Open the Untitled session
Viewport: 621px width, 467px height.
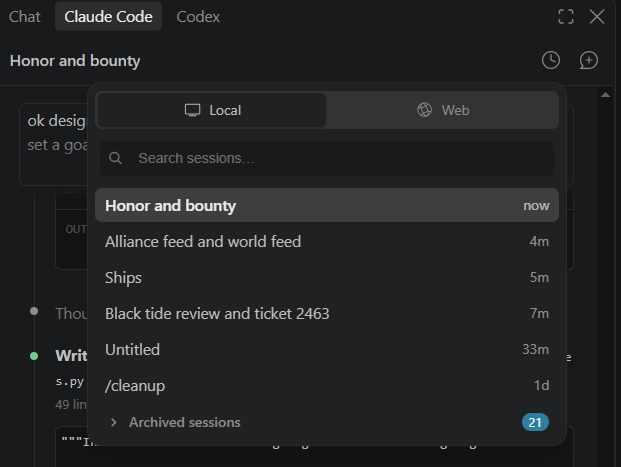pos(327,350)
